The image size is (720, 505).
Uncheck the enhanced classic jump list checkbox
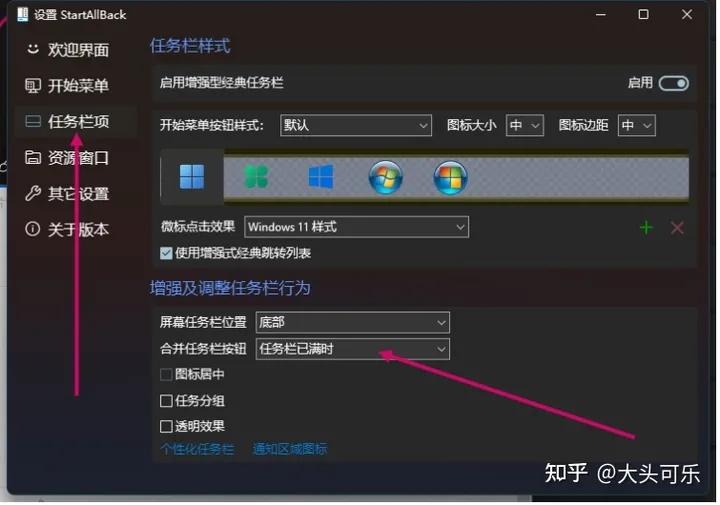pyautogui.click(x=166, y=253)
